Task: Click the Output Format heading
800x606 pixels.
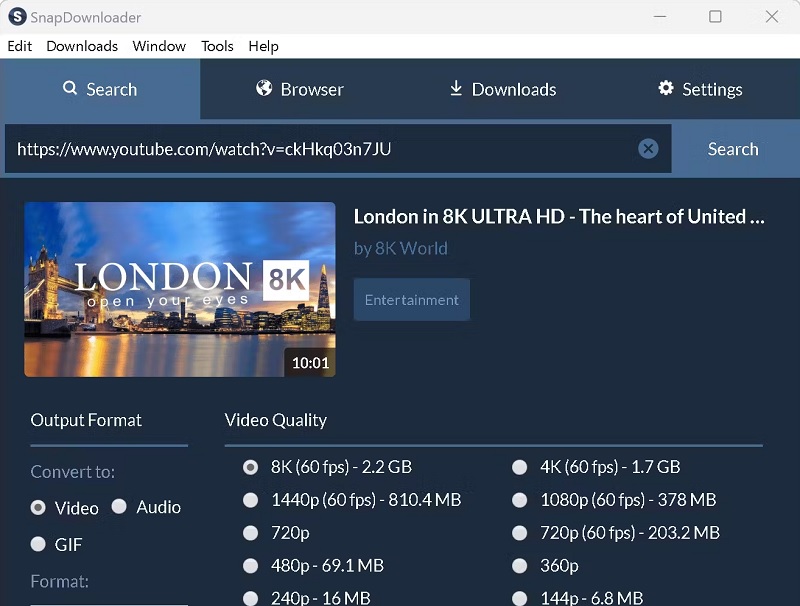Action: tap(86, 420)
